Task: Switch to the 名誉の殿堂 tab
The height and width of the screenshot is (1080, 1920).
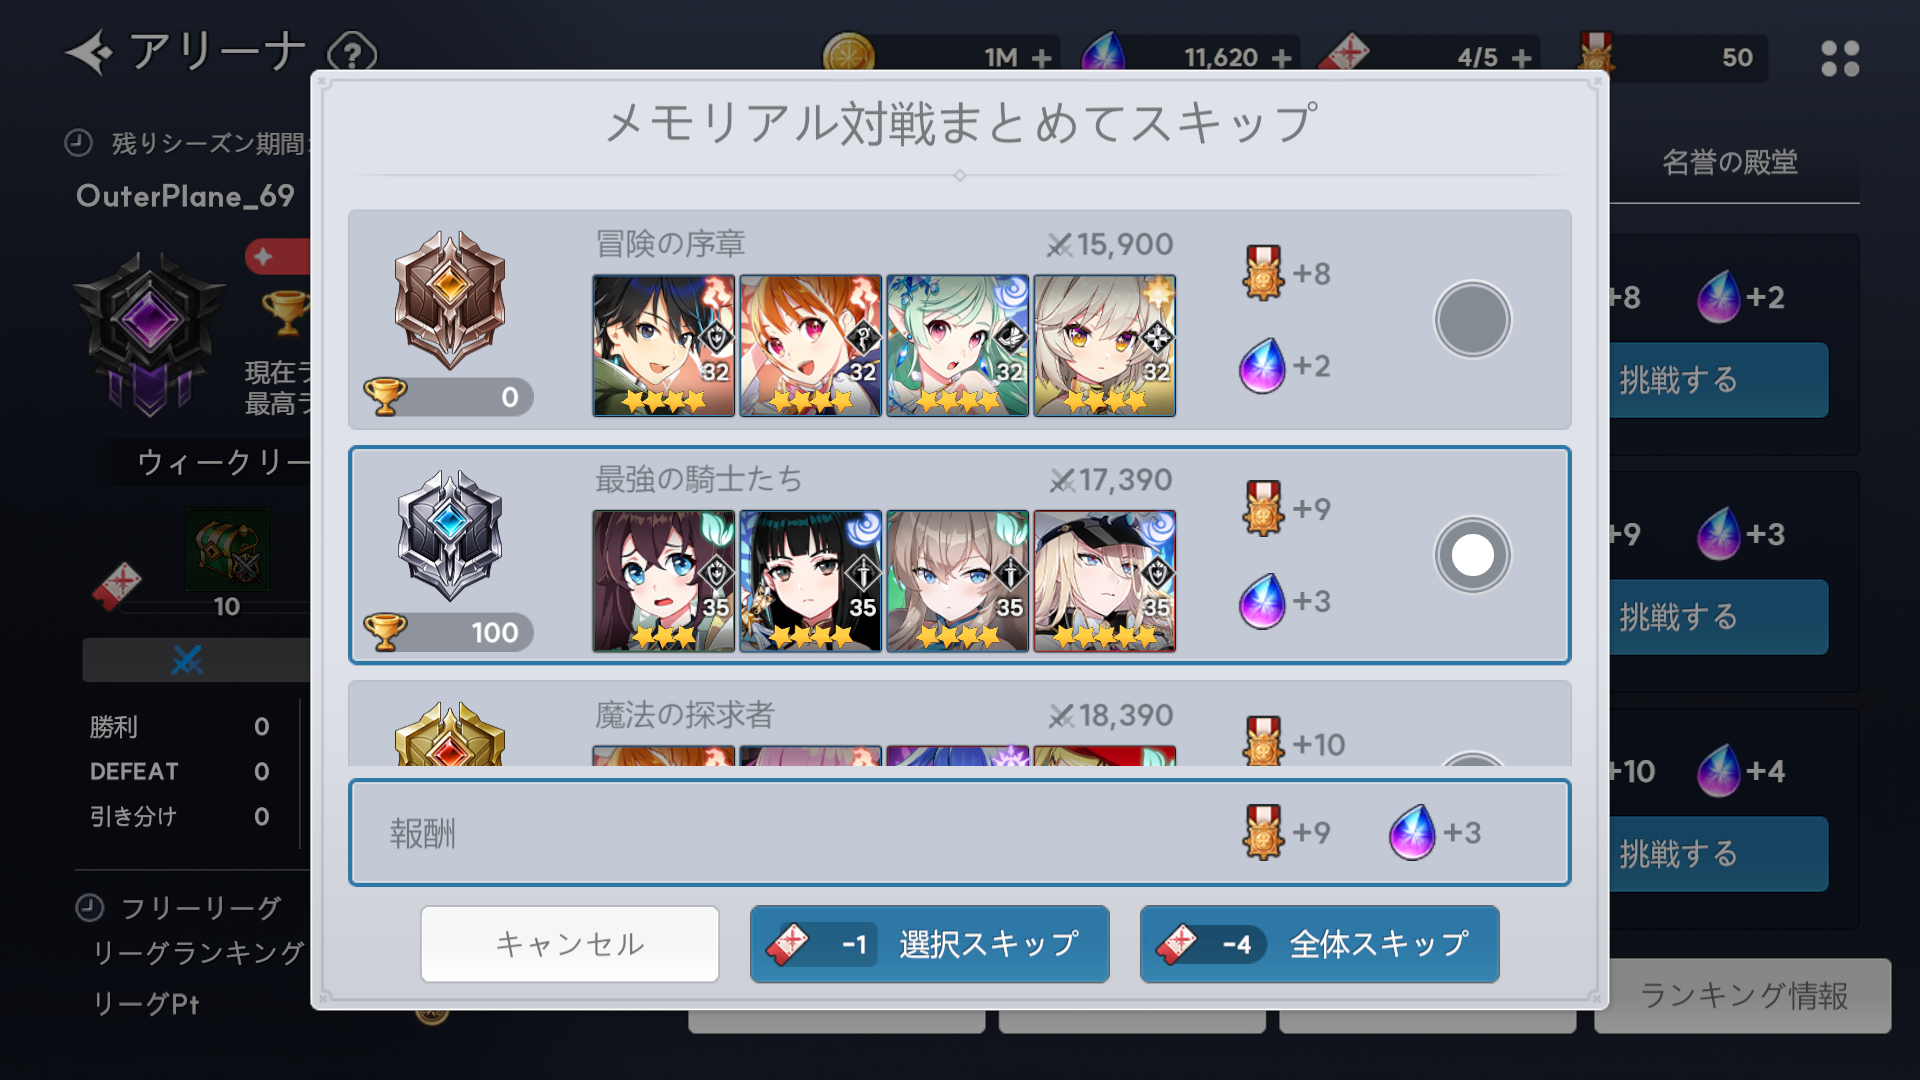Action: click(1730, 162)
